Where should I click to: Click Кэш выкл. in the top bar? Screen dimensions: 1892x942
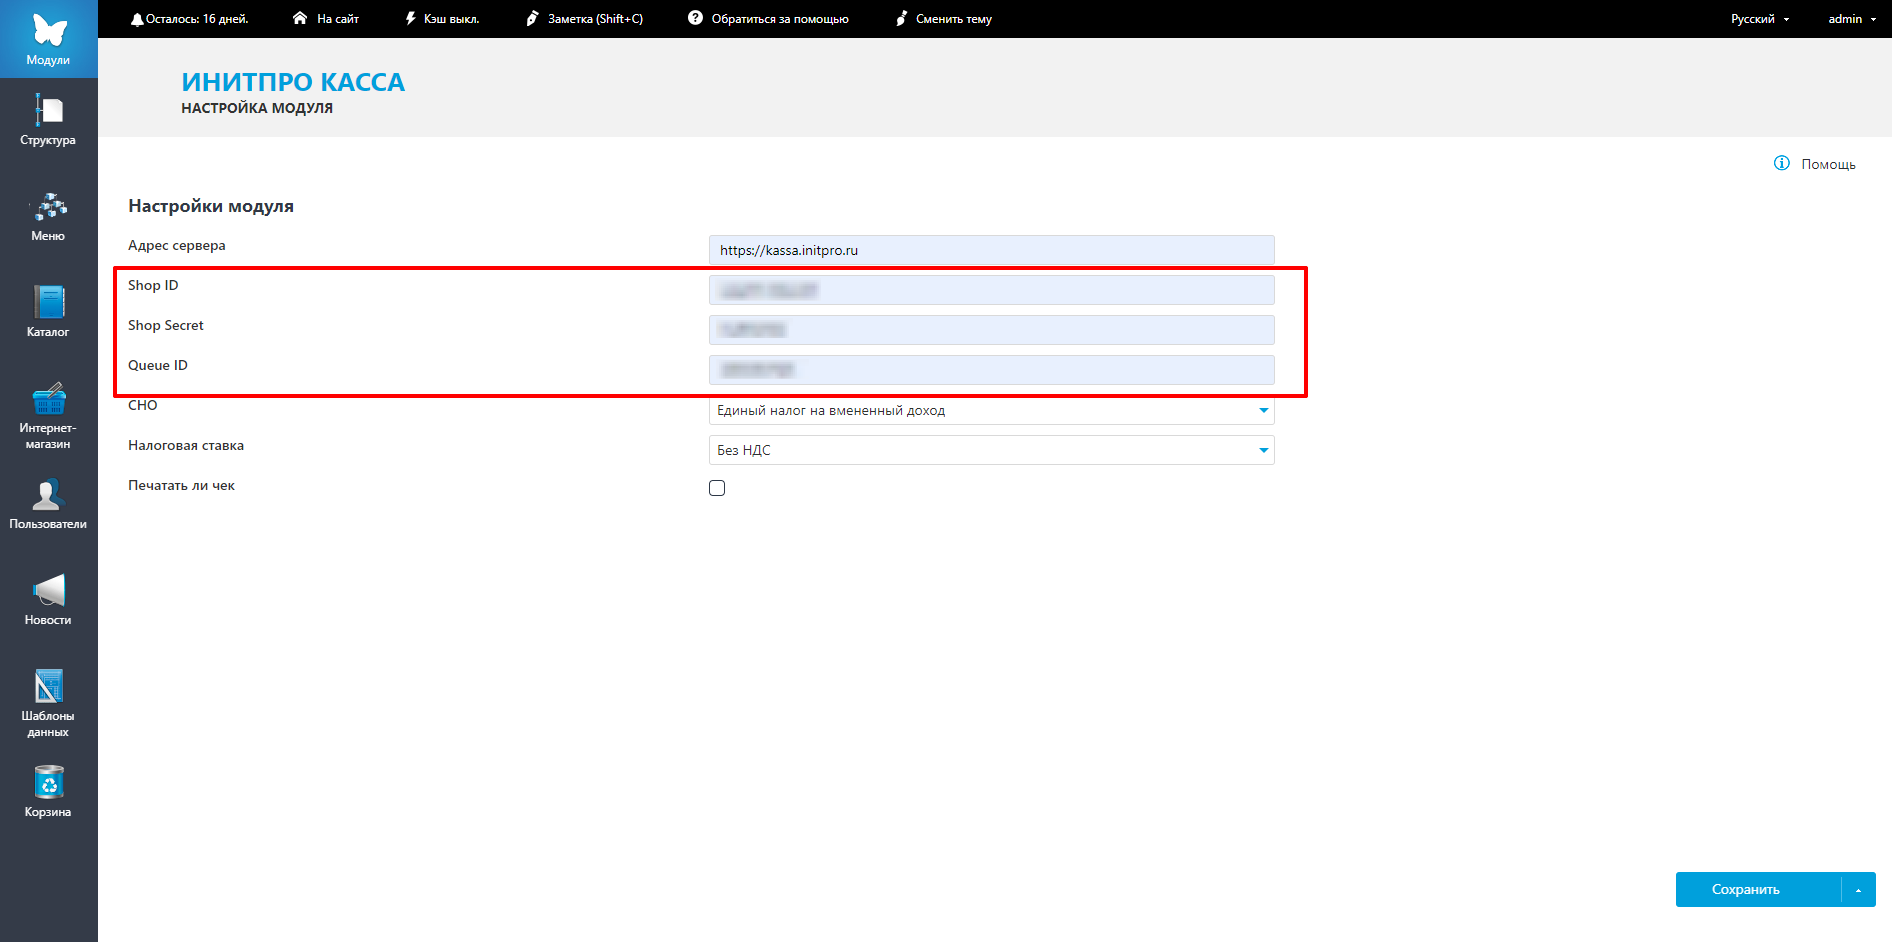click(451, 19)
